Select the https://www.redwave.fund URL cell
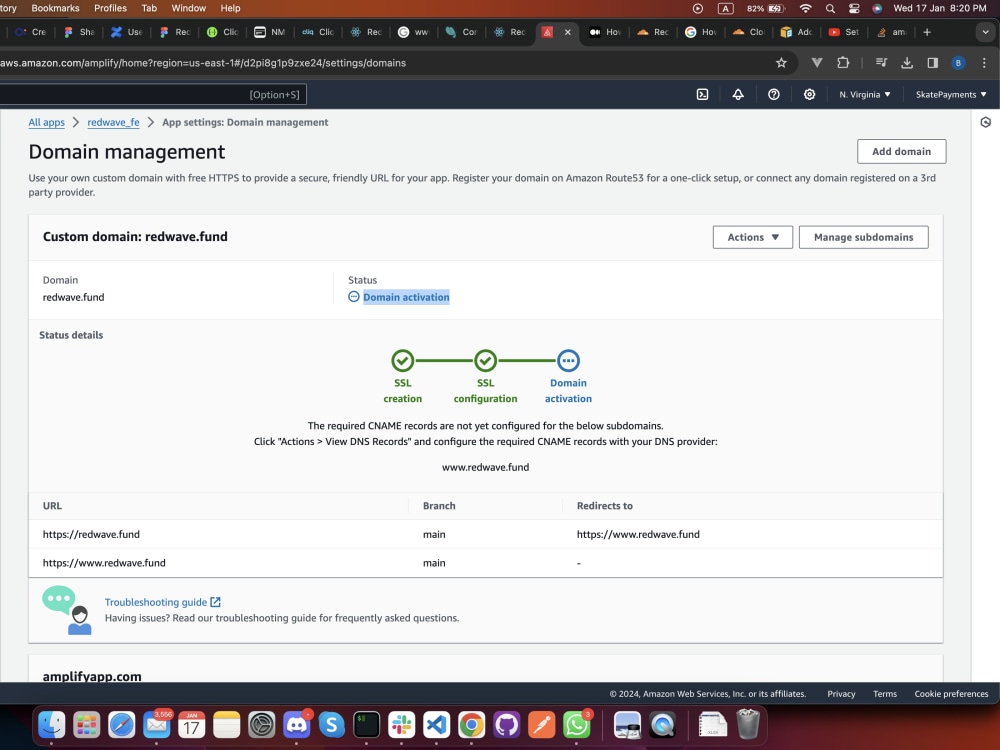1000x750 pixels. click(x=104, y=563)
